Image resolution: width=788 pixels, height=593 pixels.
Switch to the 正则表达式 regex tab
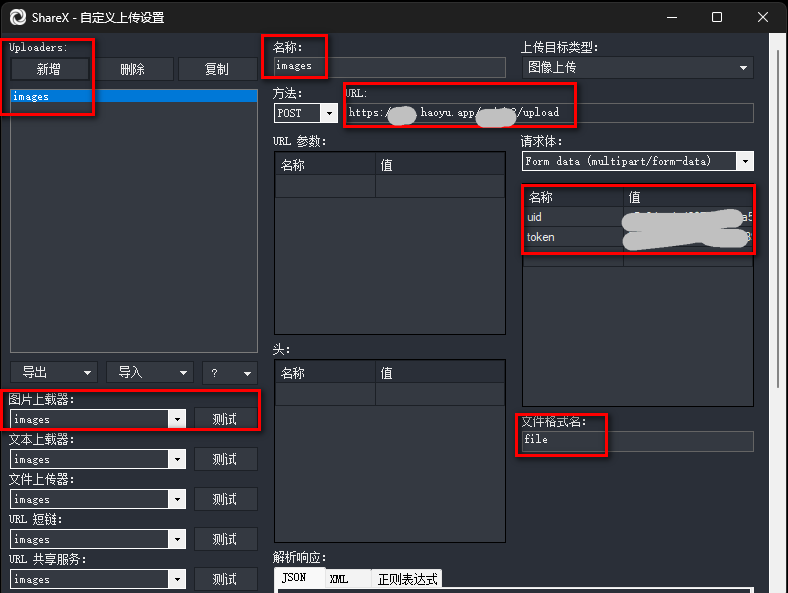pyautogui.click(x=407, y=579)
